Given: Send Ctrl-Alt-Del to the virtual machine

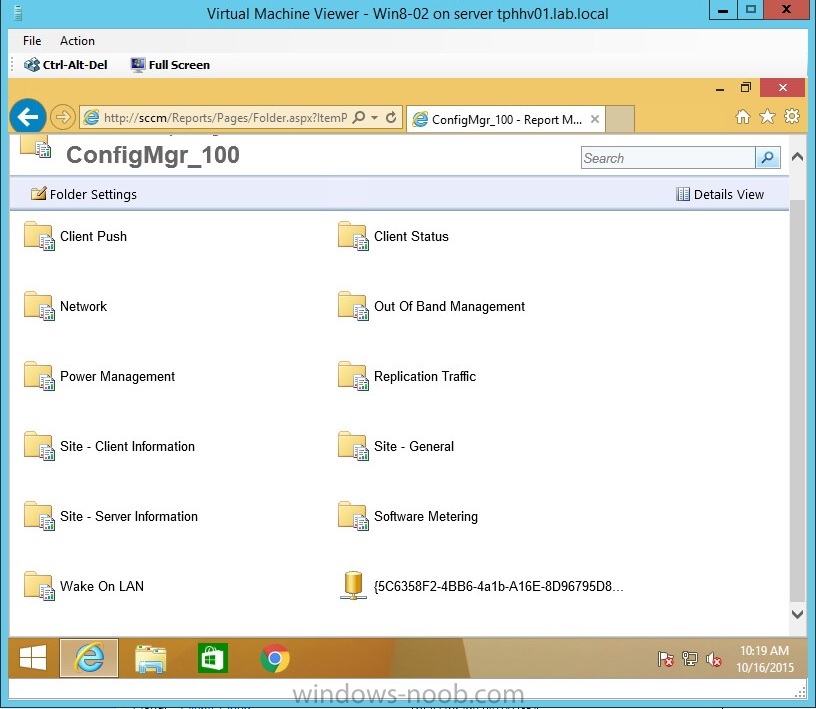Looking at the screenshot, I should (x=66, y=65).
